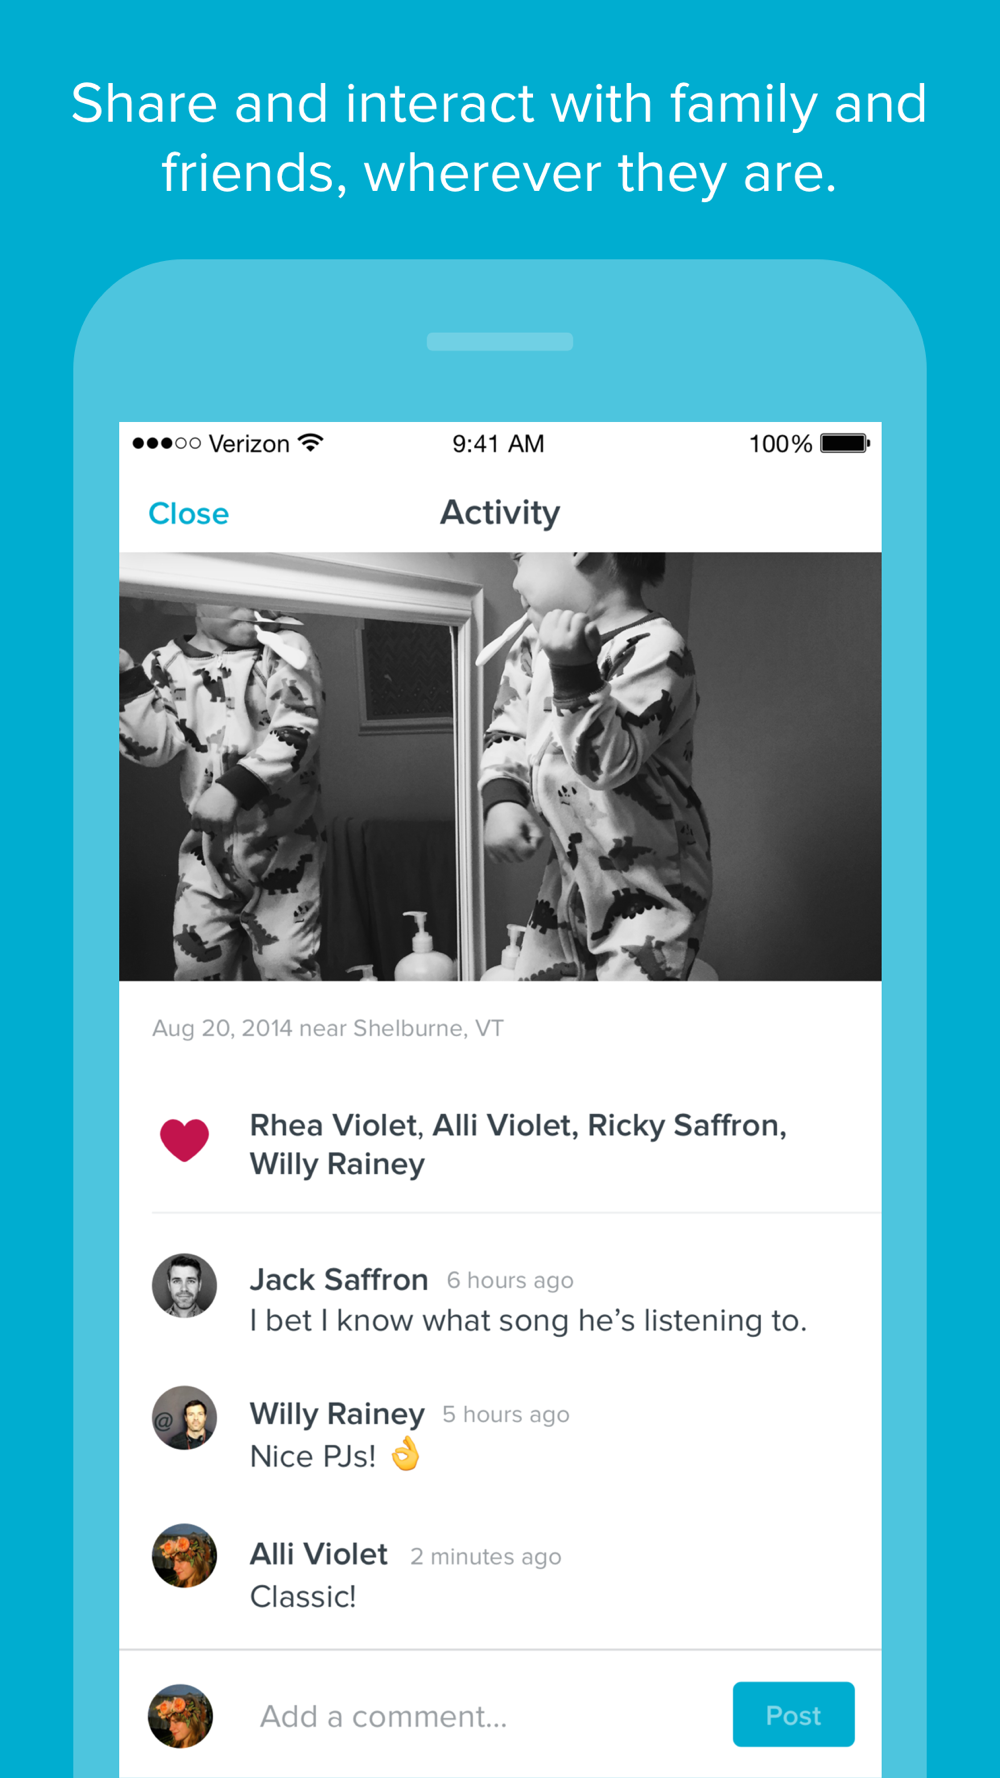Tap Alli Violet's avatar in comments

pyautogui.click(x=184, y=1556)
